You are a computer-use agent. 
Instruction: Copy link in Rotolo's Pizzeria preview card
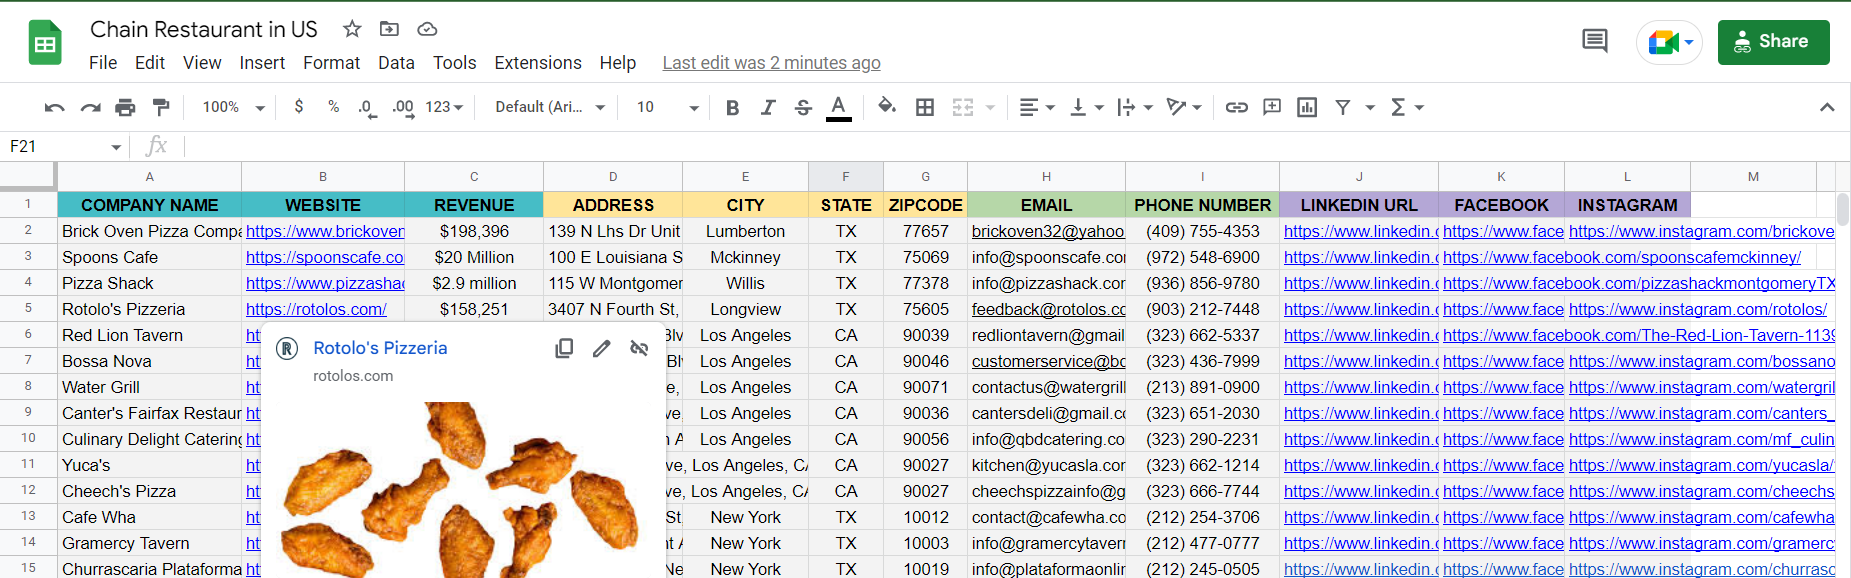(564, 348)
